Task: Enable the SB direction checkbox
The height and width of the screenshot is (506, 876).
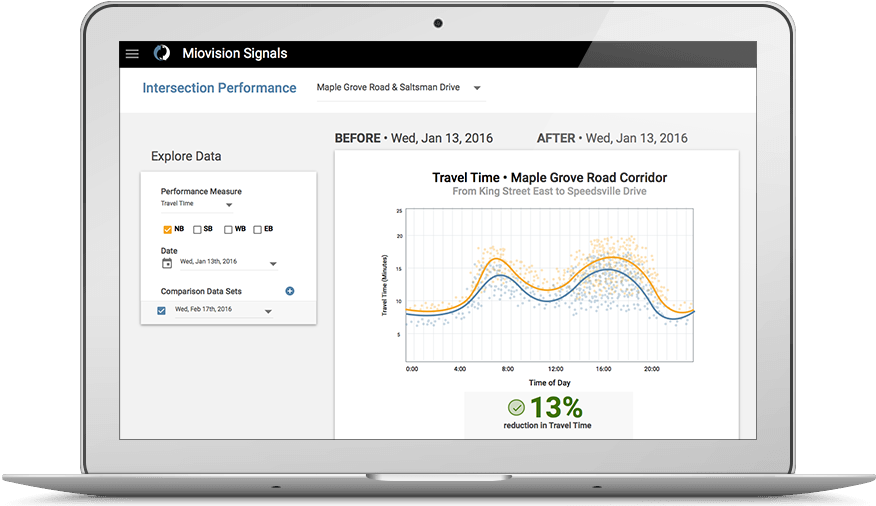Action: coord(197,230)
